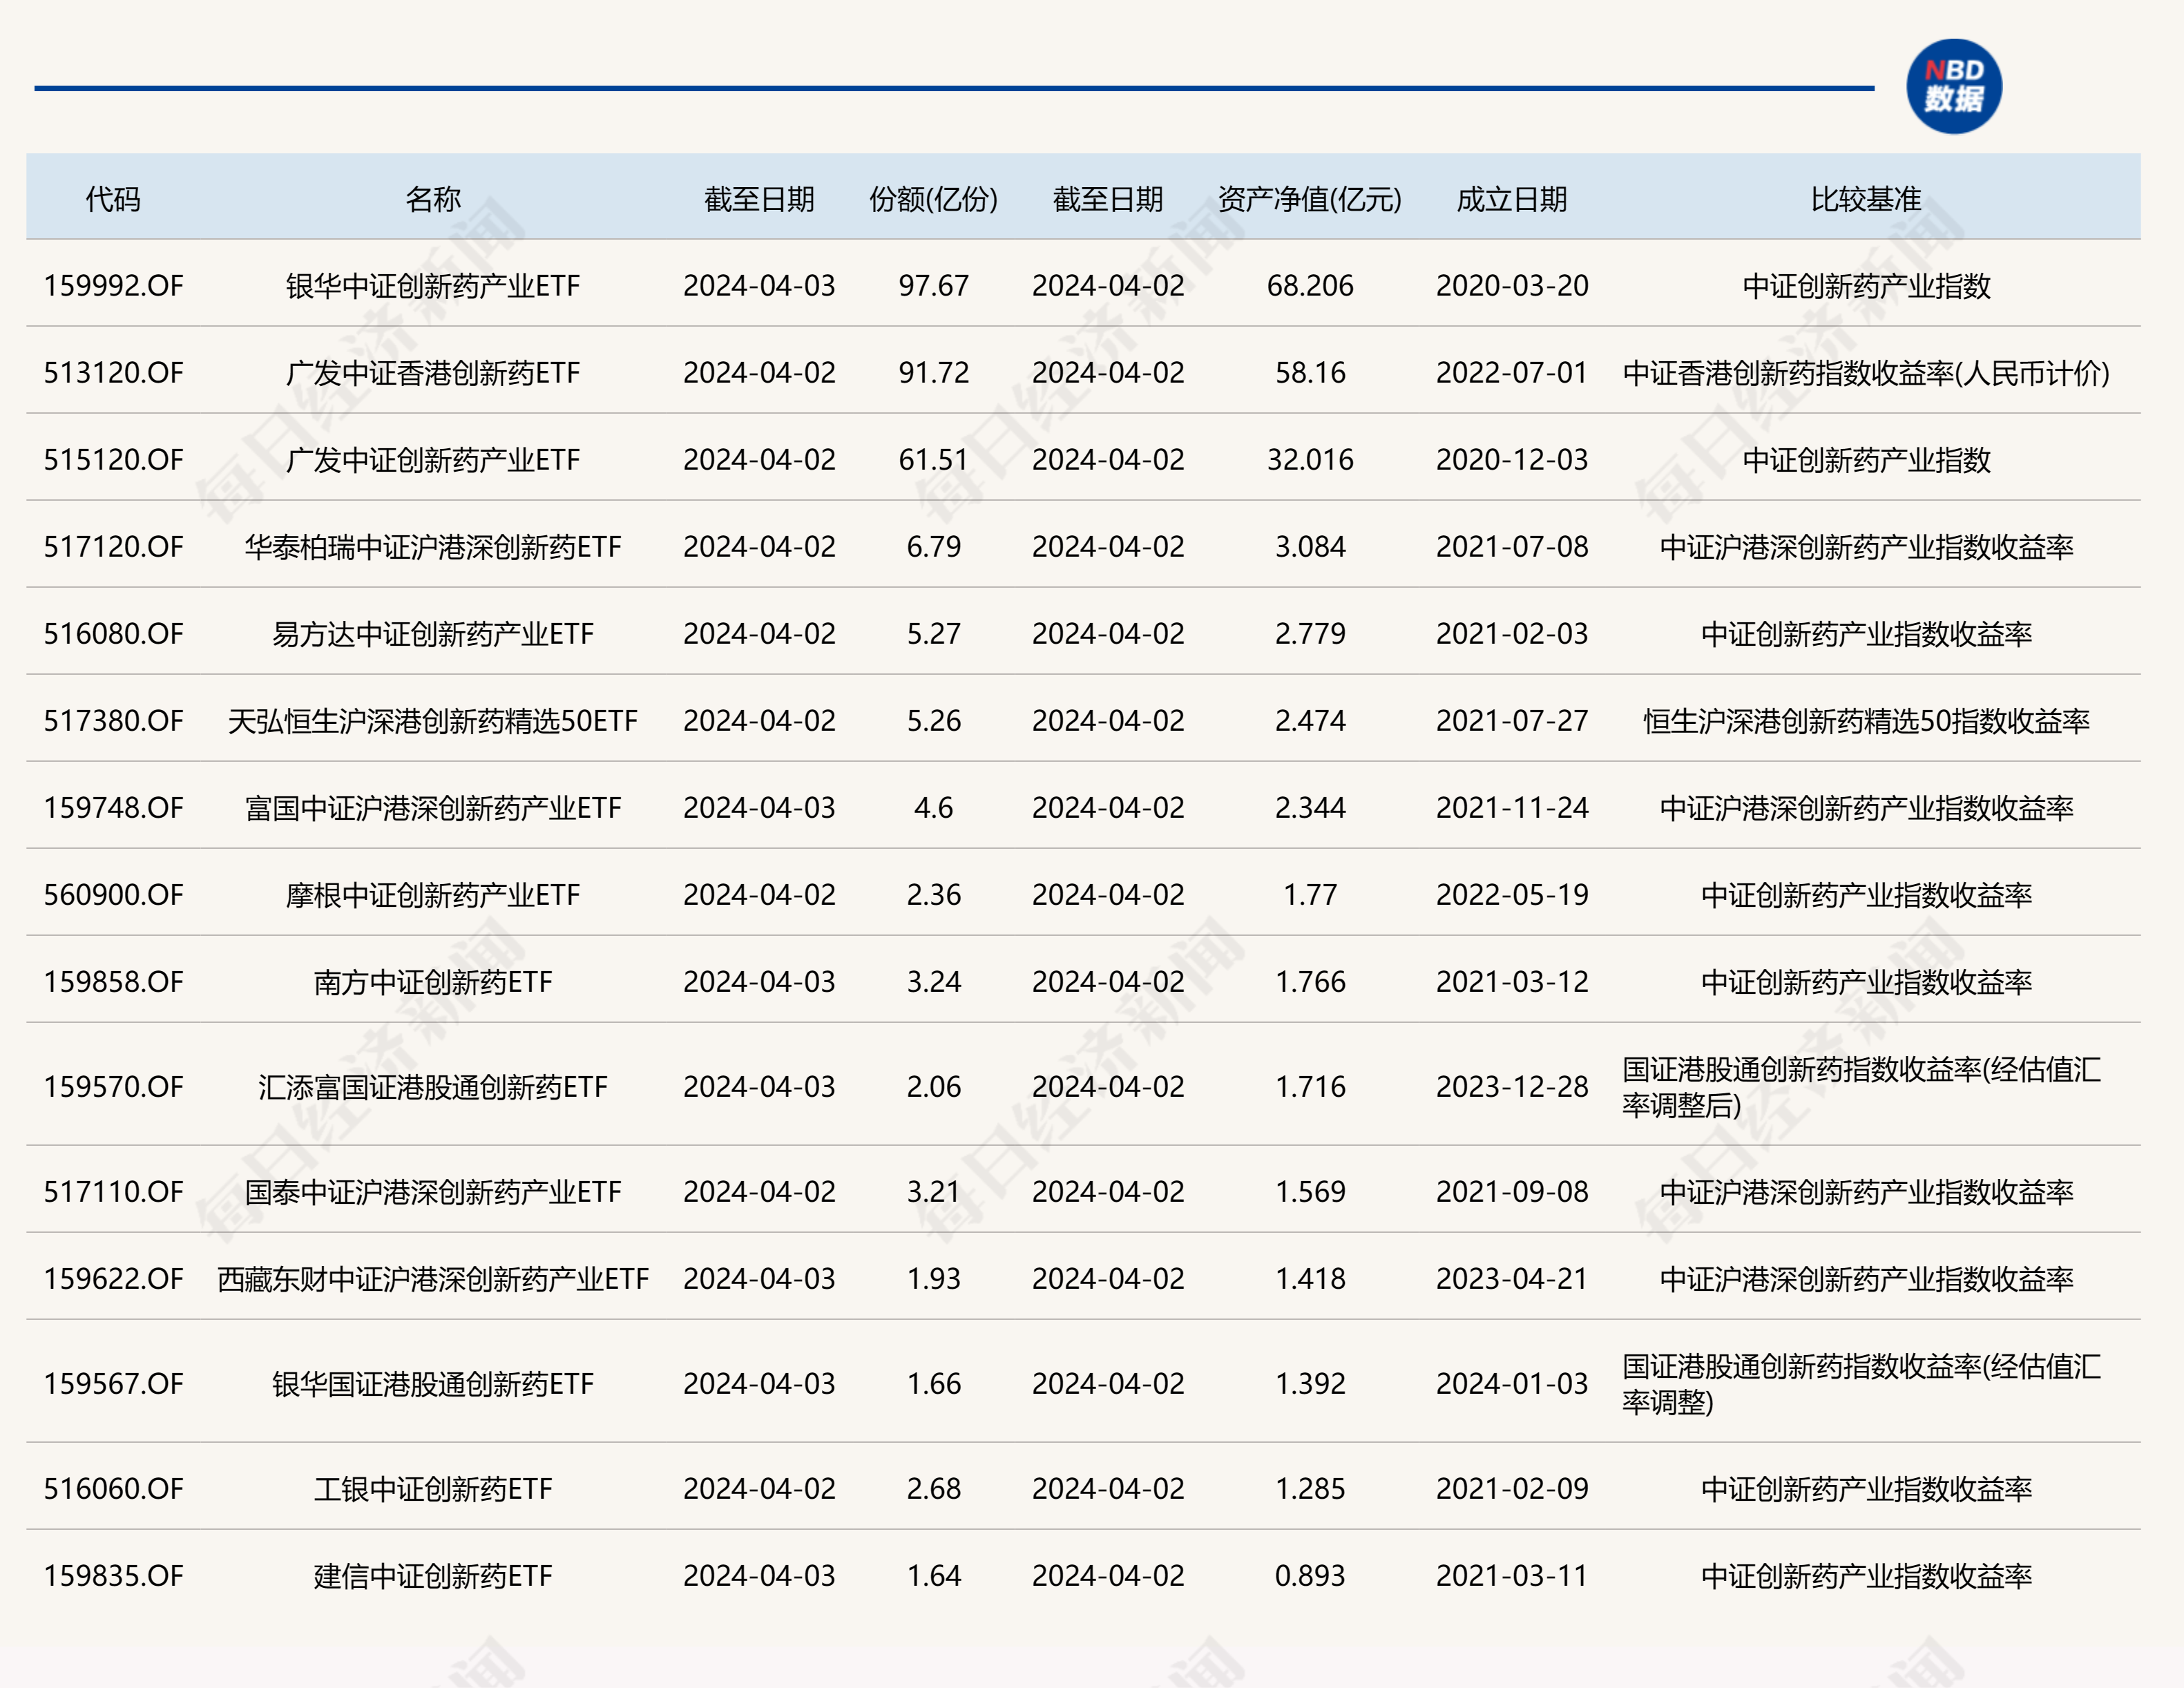Screen dimensions: 2184x1688
Task: Select 易方达中证创新药产业ETF name cell
Action: [x=433, y=634]
